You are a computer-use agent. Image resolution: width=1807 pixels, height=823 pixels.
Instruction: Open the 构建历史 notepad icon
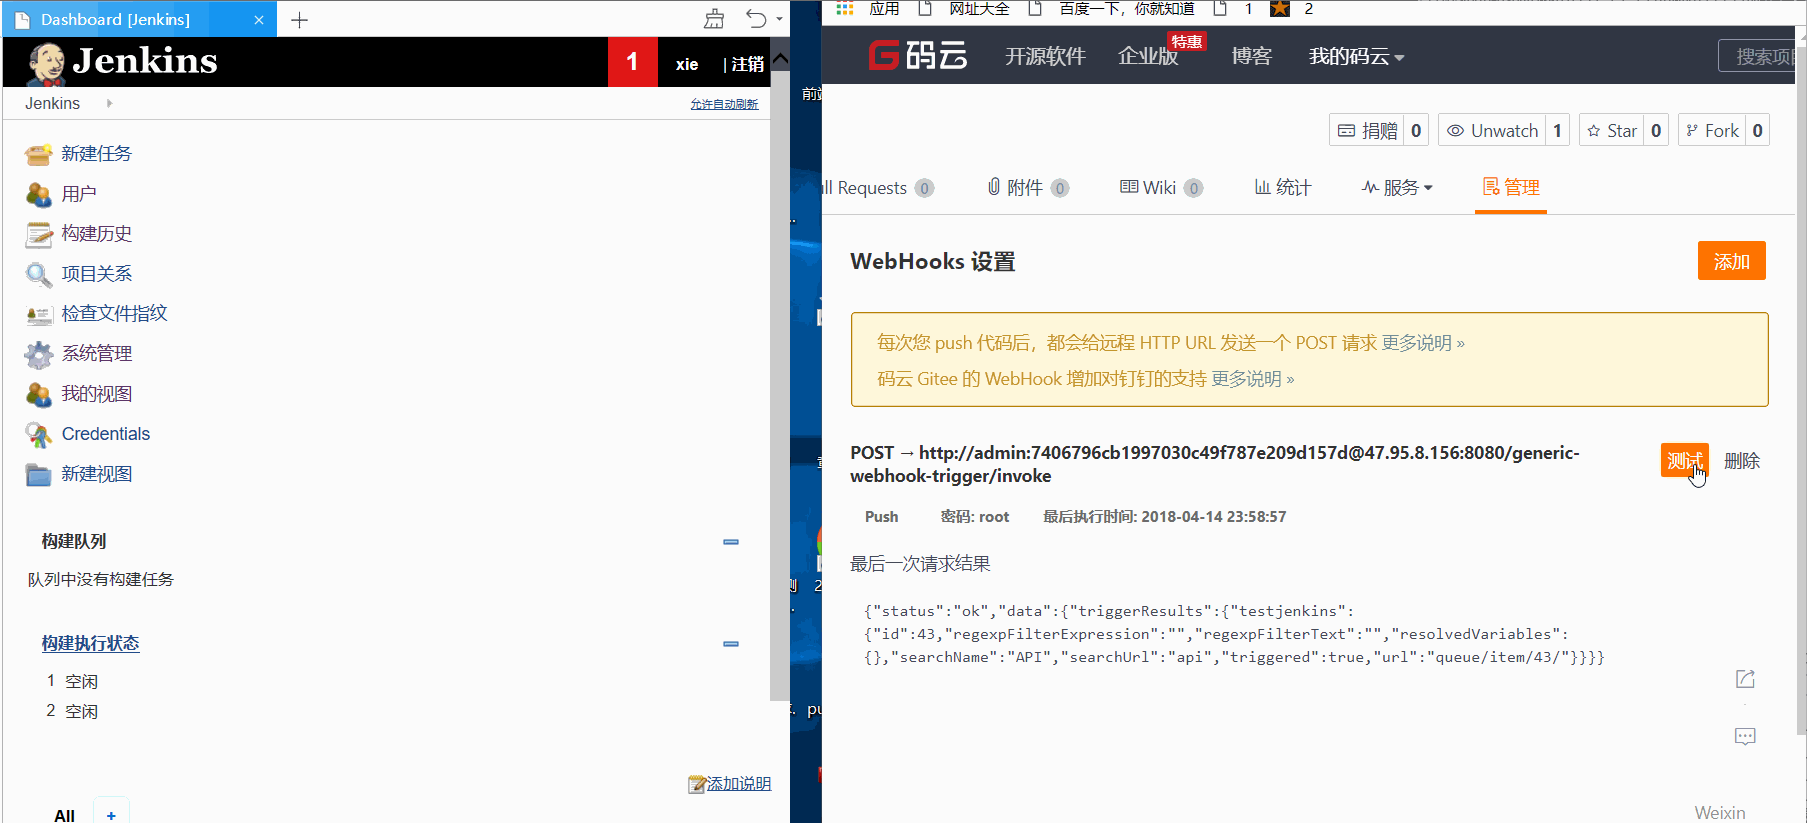tap(39, 234)
